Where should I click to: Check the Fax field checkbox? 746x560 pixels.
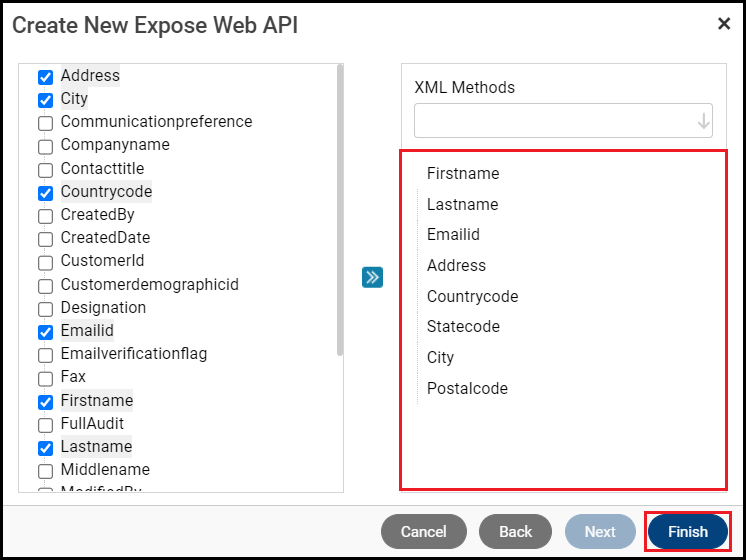click(x=45, y=378)
